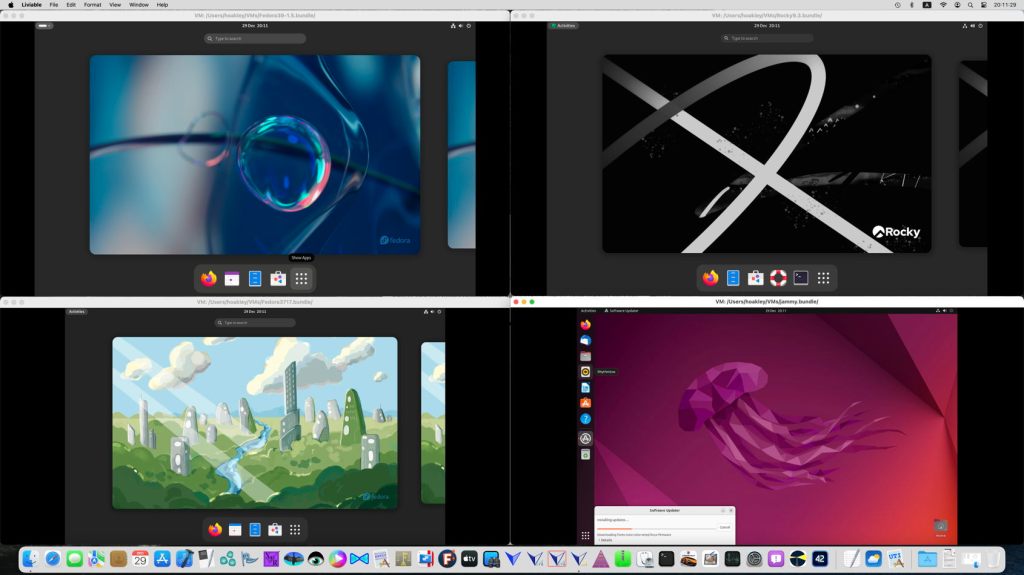Open the Trash icon in Ubuntu dock
The image size is (1024, 575).
tap(585, 454)
